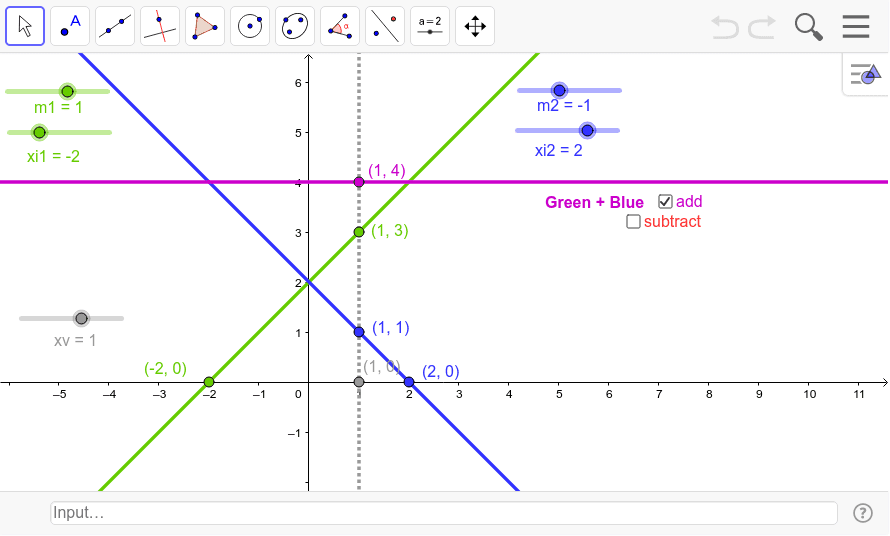This screenshot has width=890, height=536.
Task: Click the Redo arrow
Action: (x=762, y=27)
